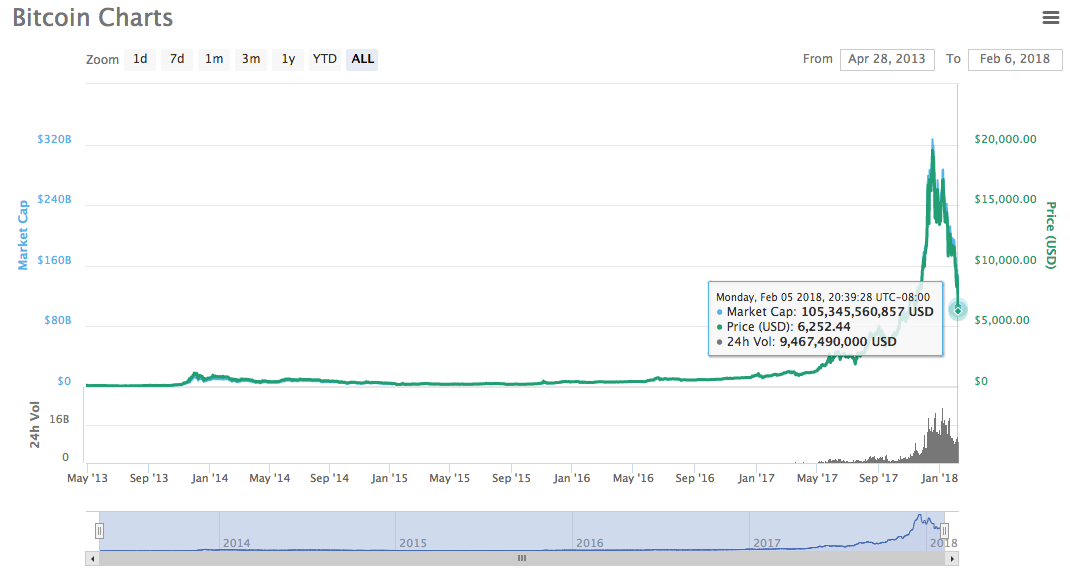Click the $15,000.00 price label
Image resolution: width=1070 pixels, height=574 pixels.
point(1005,199)
